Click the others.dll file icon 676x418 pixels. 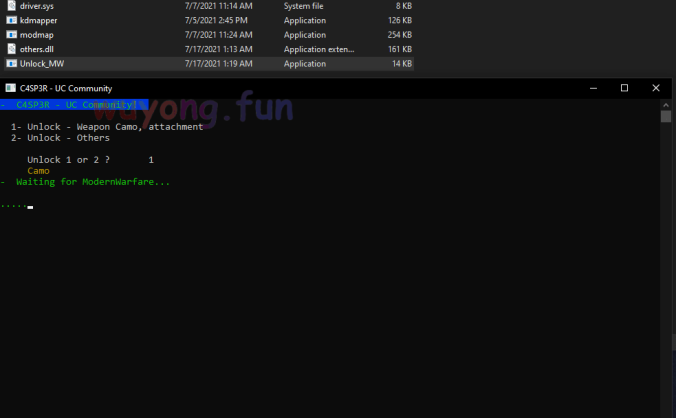click(x=11, y=48)
